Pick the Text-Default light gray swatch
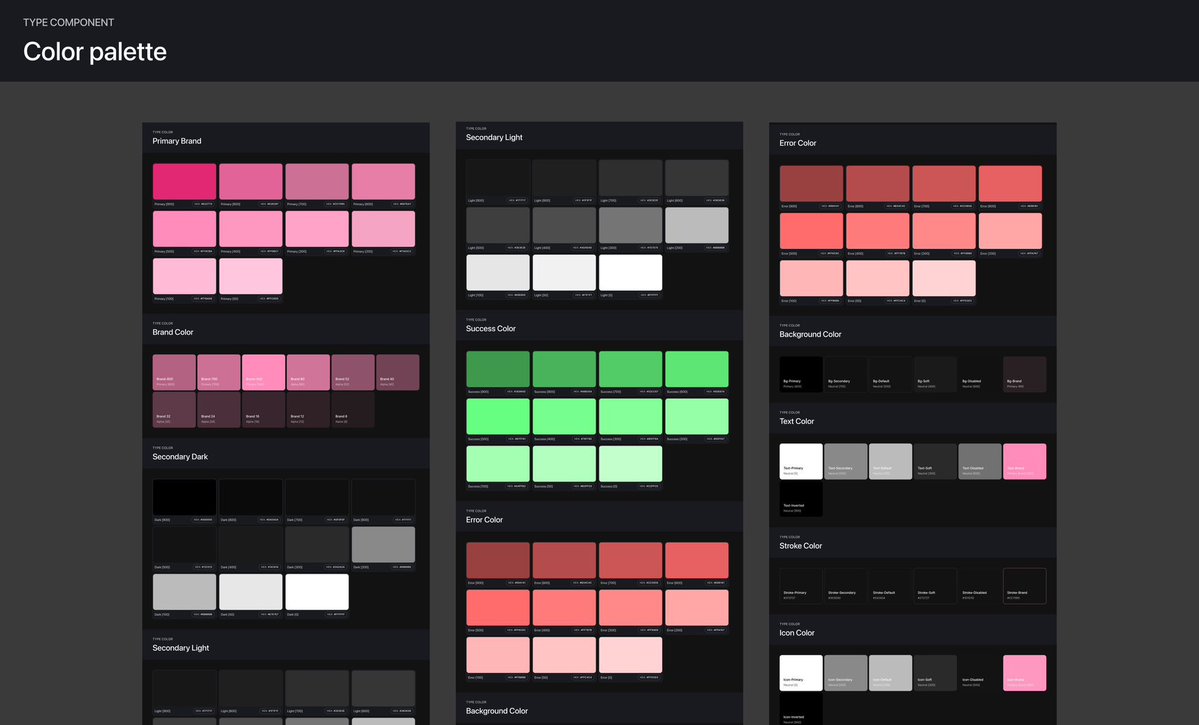 [x=891, y=462]
